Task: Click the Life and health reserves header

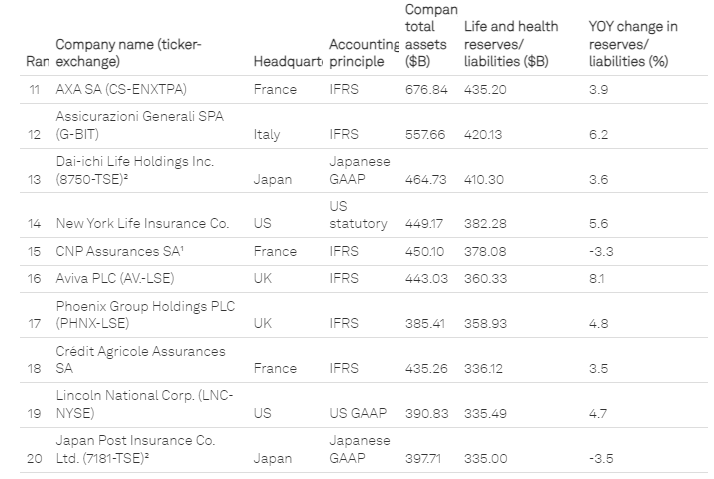Action: click(511, 44)
